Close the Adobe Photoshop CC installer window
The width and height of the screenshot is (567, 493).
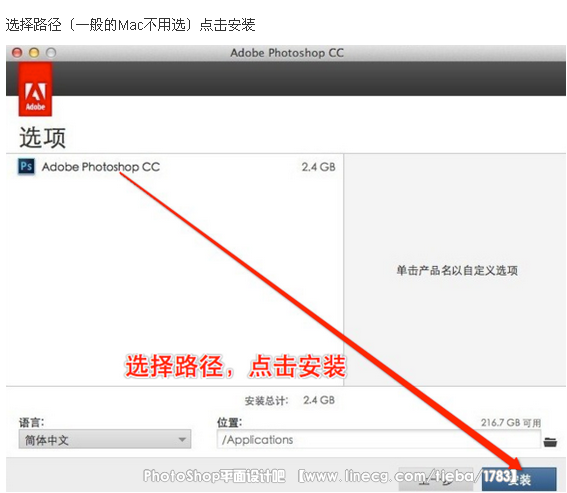pyautogui.click(x=17, y=53)
